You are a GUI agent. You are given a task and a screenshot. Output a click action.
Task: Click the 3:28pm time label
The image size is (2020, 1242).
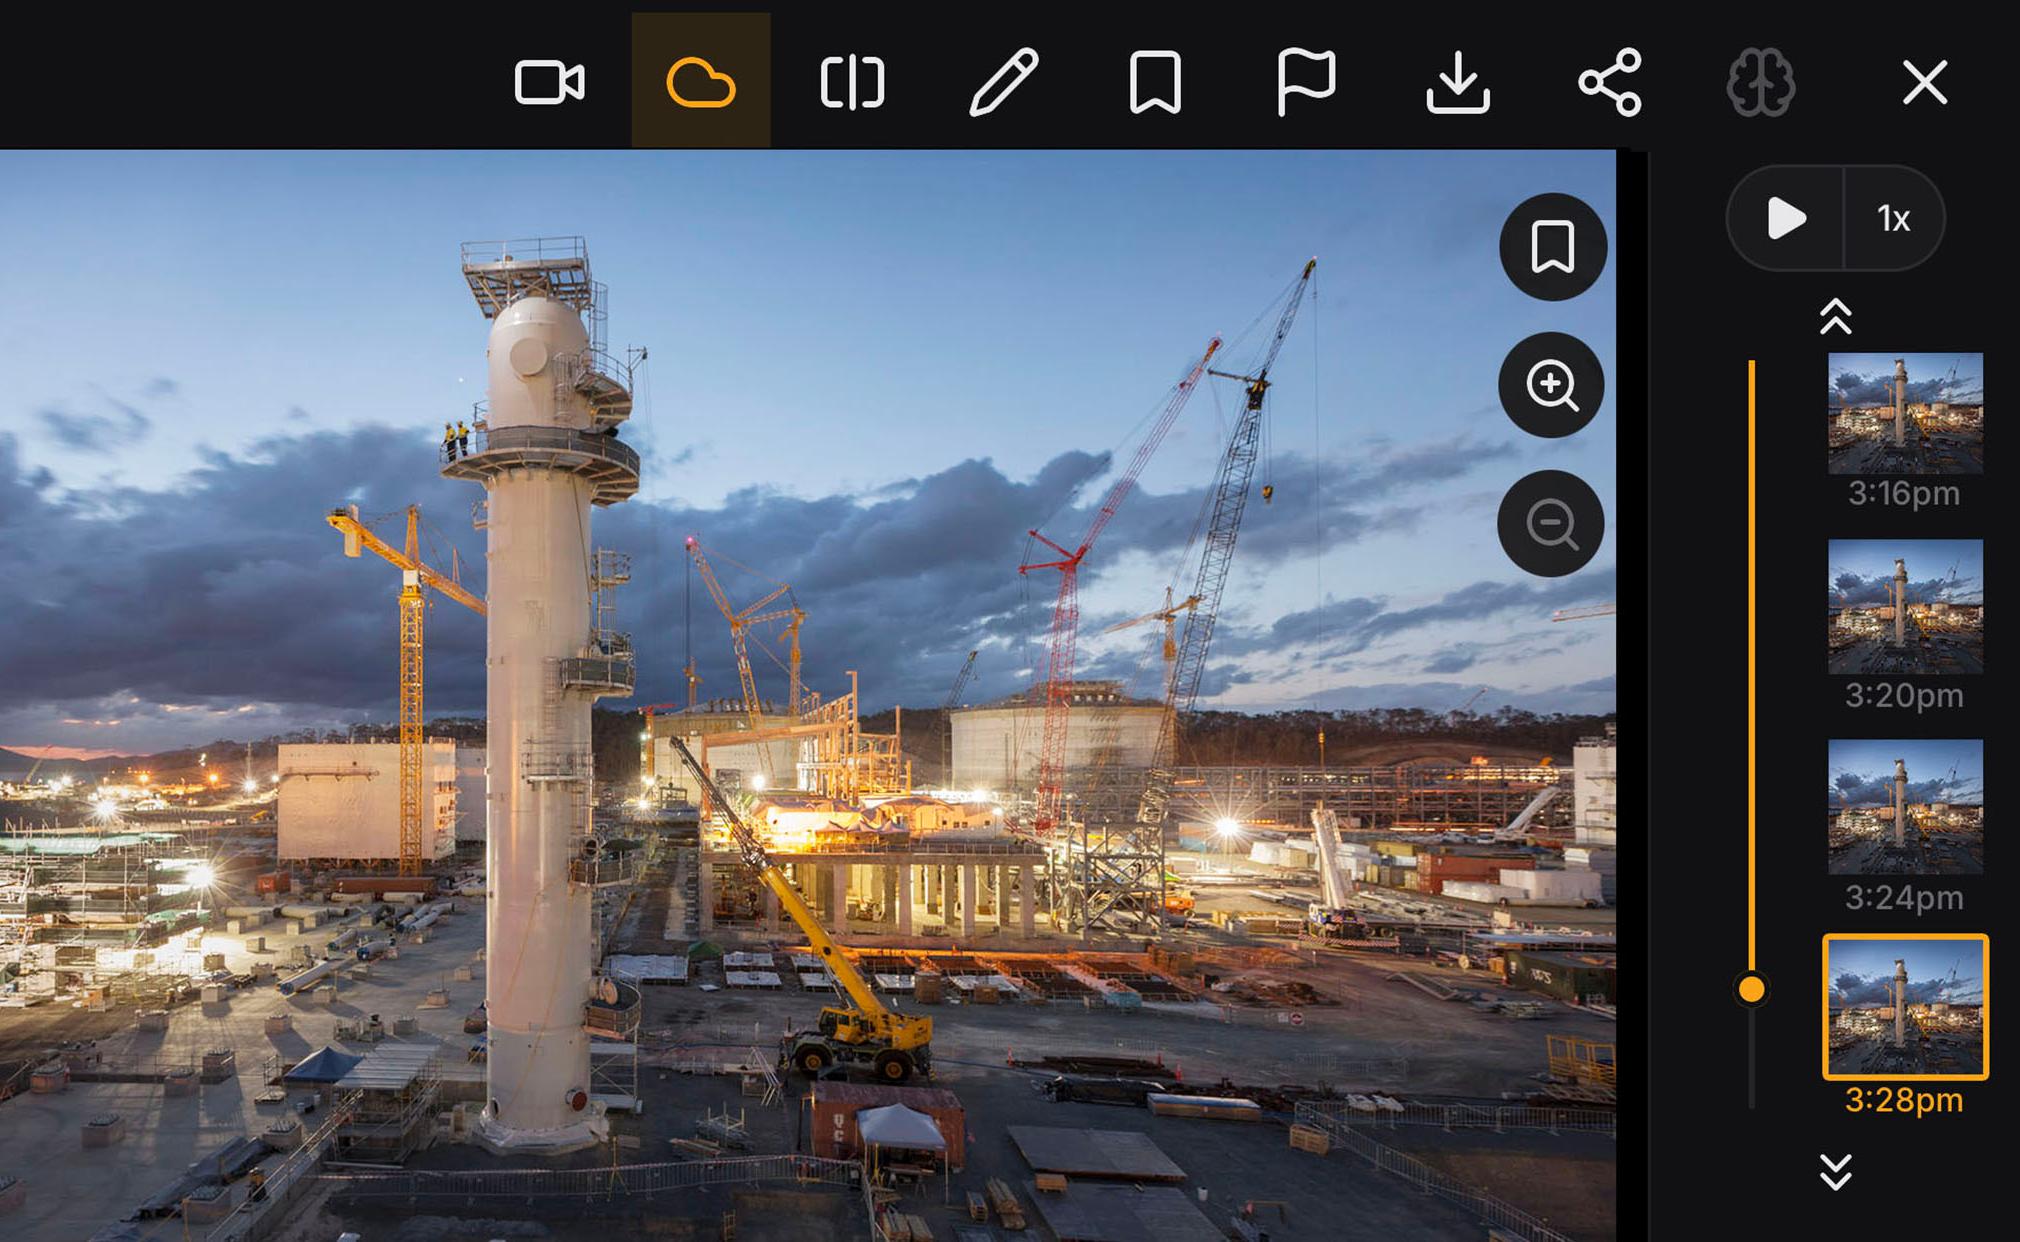pyautogui.click(x=1904, y=1101)
